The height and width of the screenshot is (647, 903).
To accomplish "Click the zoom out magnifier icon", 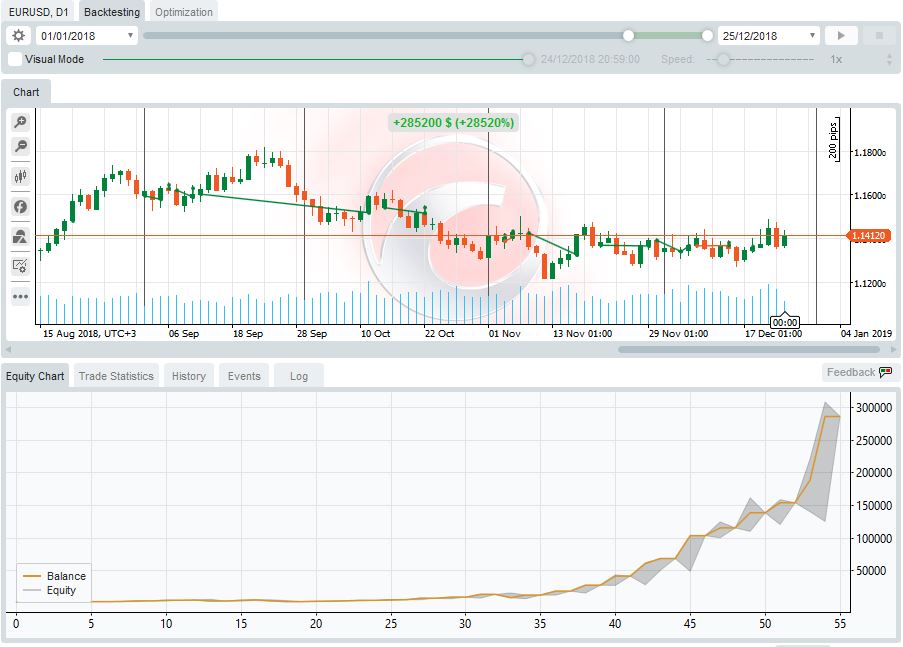I will pyautogui.click(x=20, y=146).
